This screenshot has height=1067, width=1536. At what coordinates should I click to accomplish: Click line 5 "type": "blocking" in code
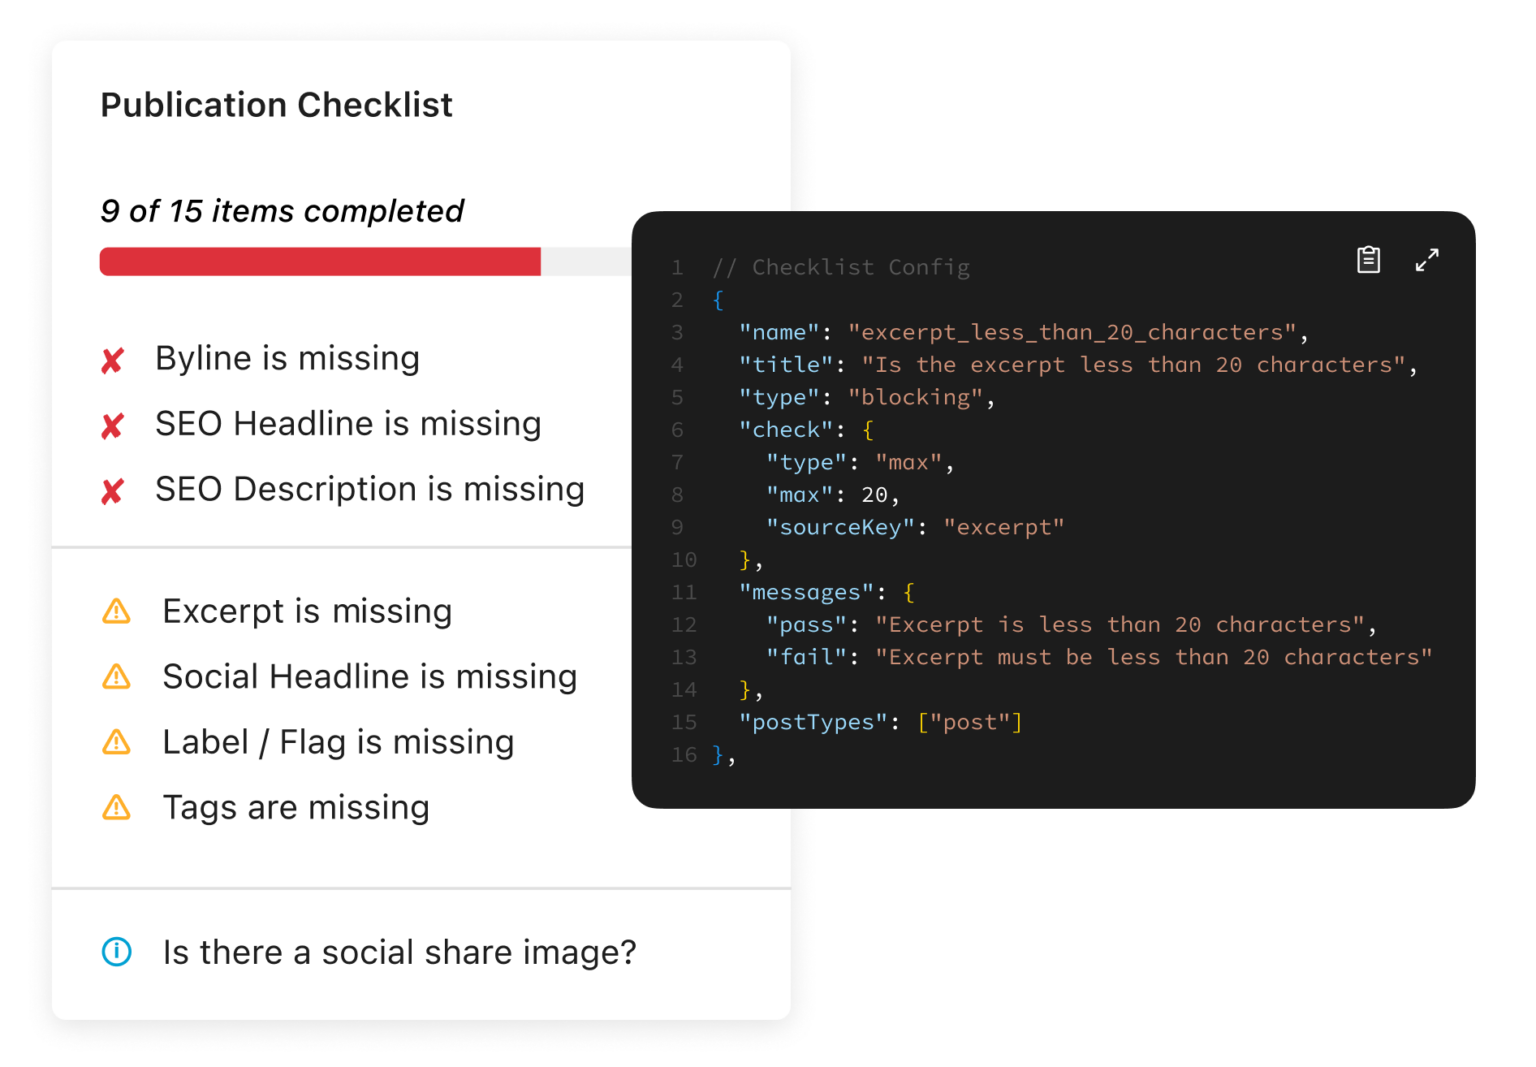(866, 397)
